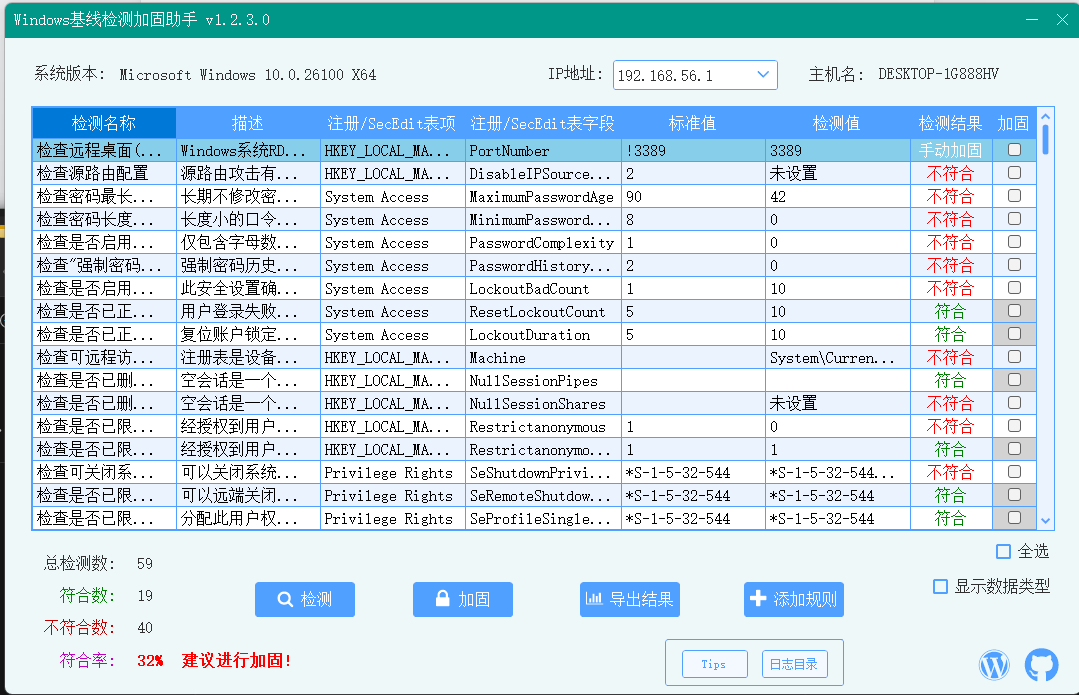Click the Machine field cell
The width and height of the screenshot is (1079, 695).
pyautogui.click(x=543, y=358)
